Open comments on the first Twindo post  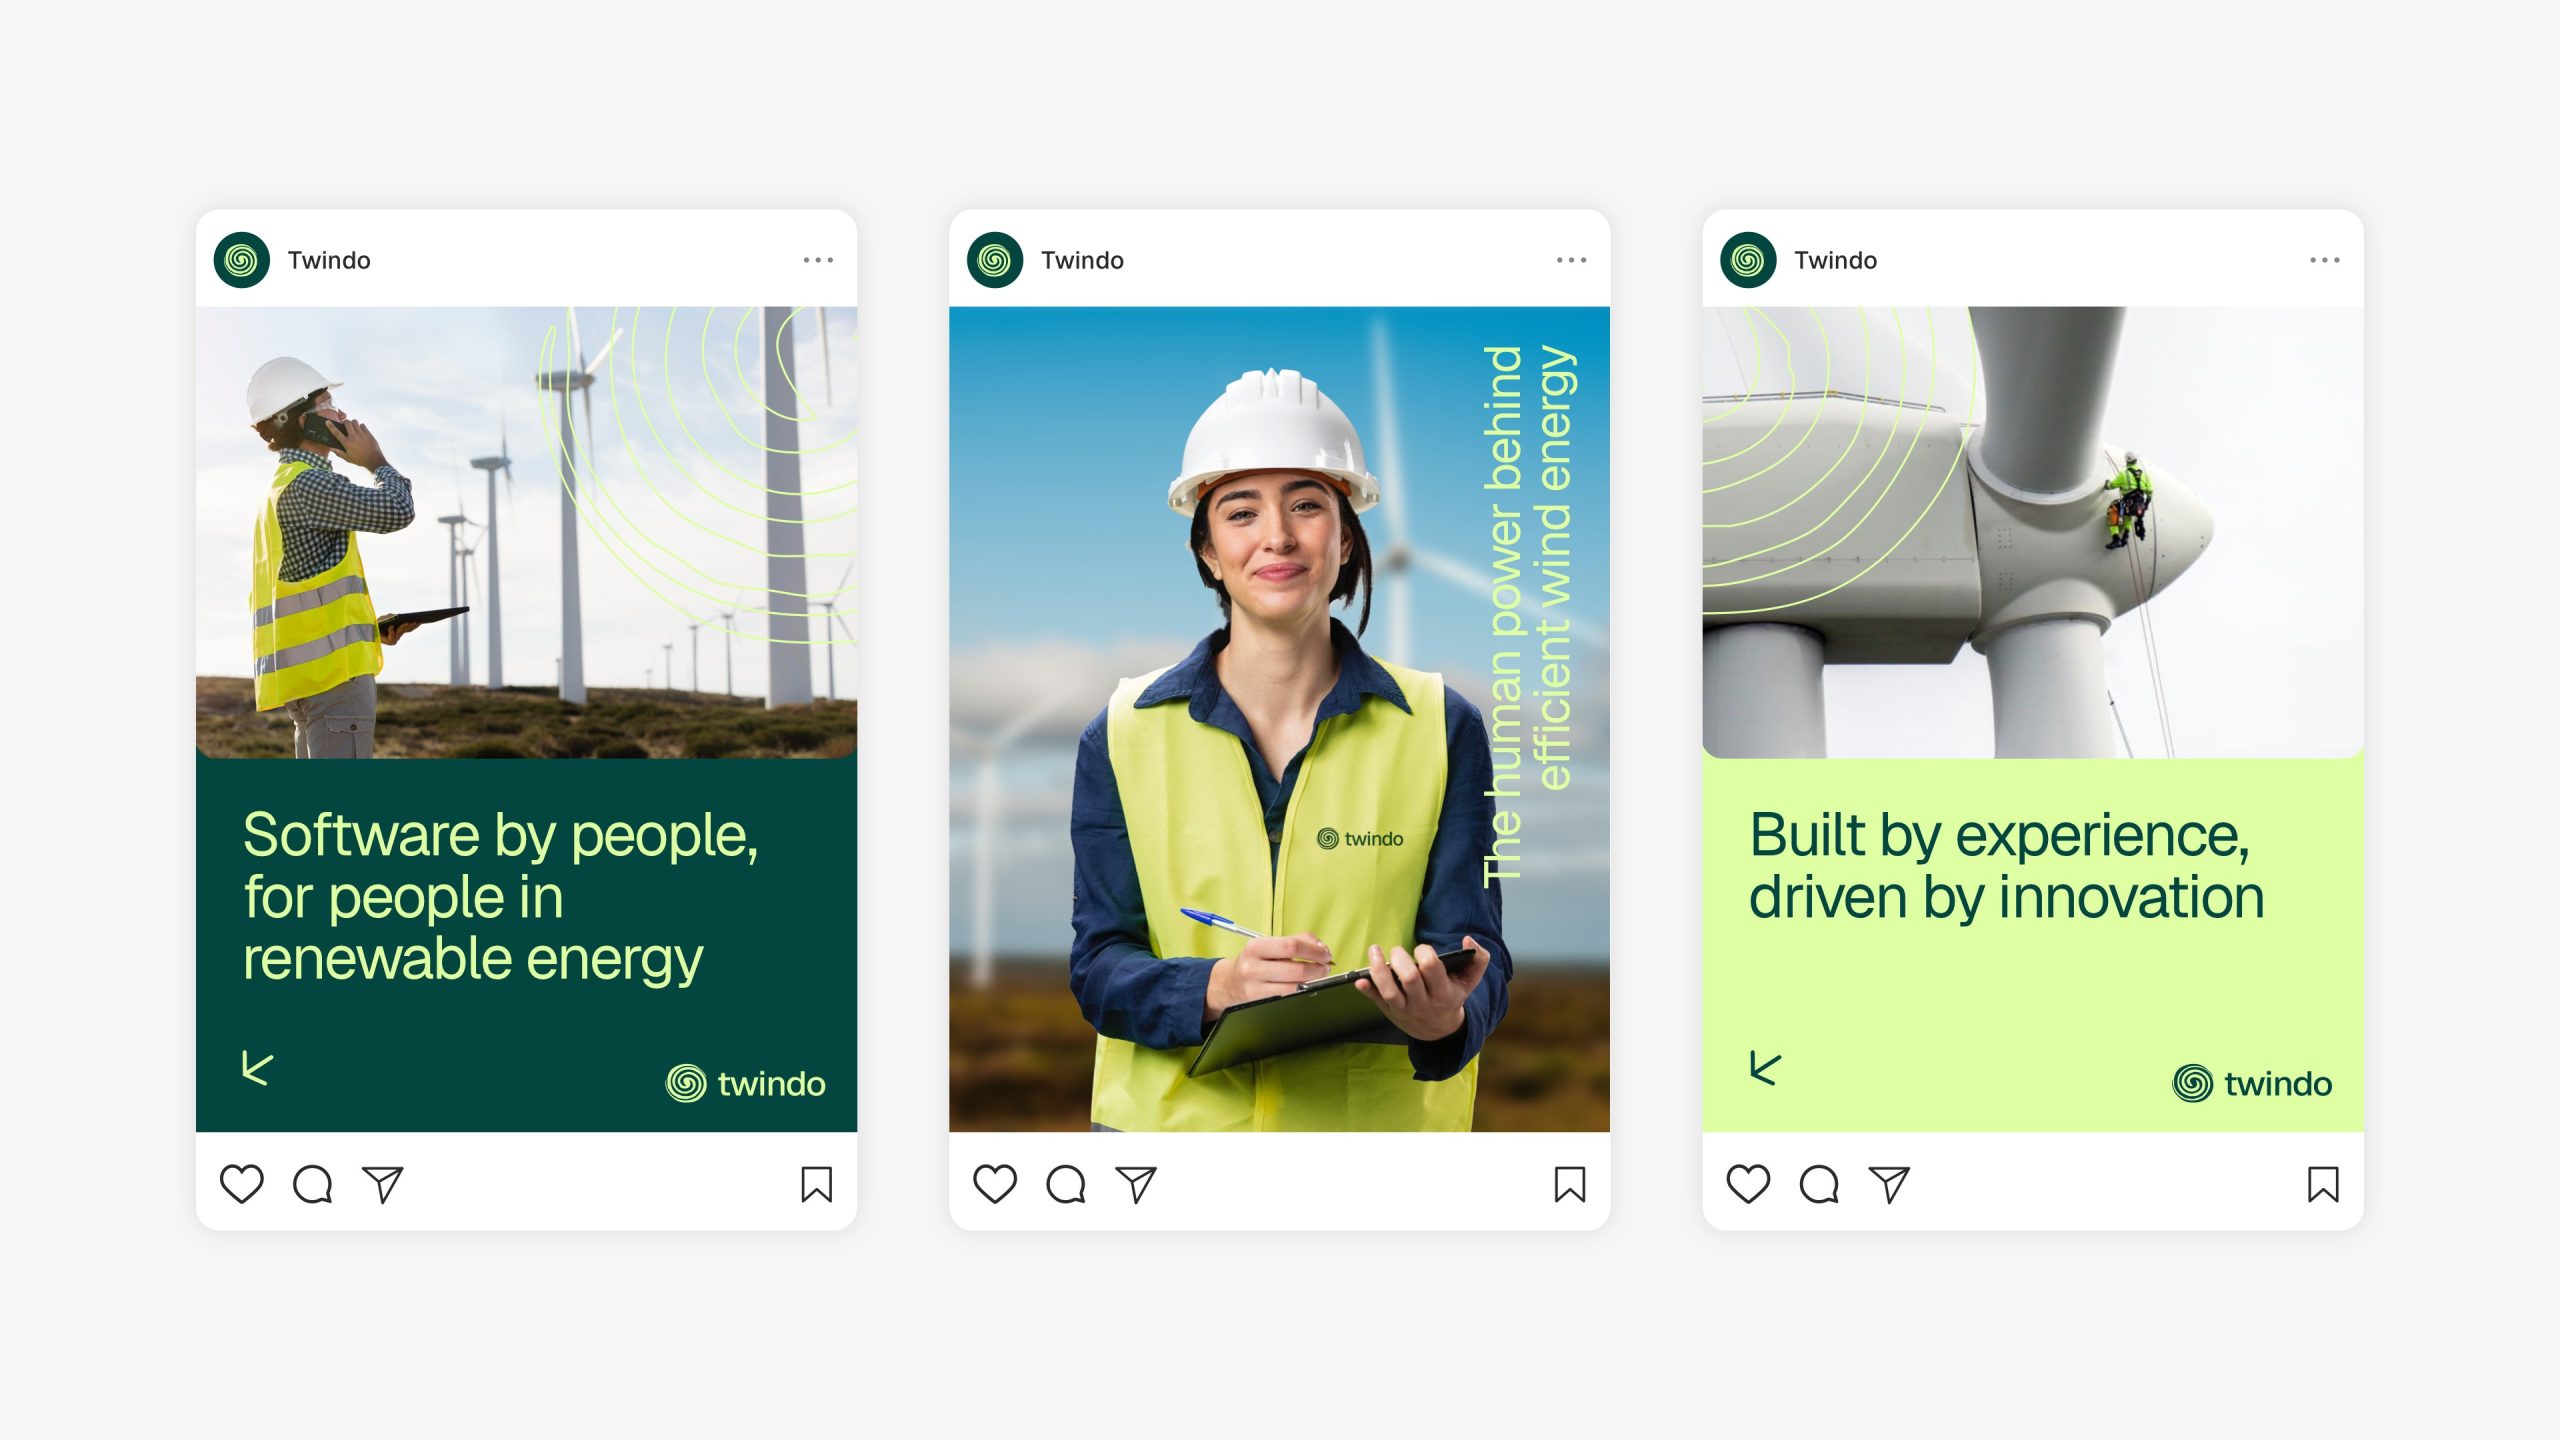[312, 1184]
